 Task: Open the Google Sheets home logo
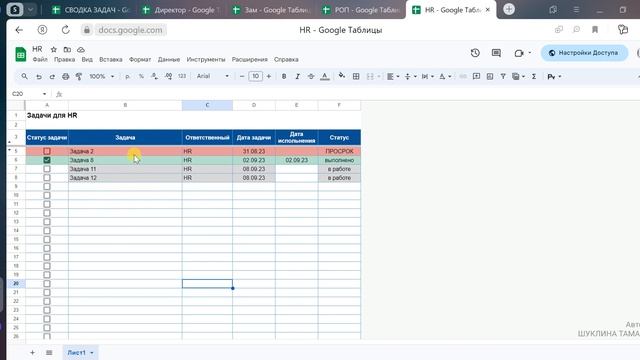click(20, 54)
